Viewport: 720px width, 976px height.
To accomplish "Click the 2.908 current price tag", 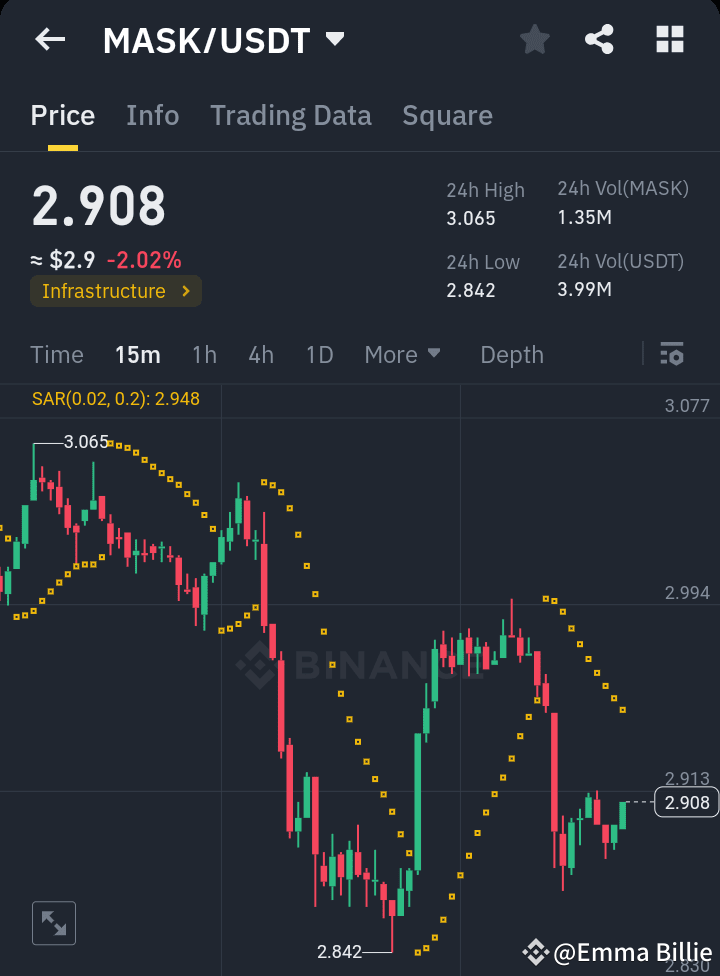I will [x=685, y=803].
